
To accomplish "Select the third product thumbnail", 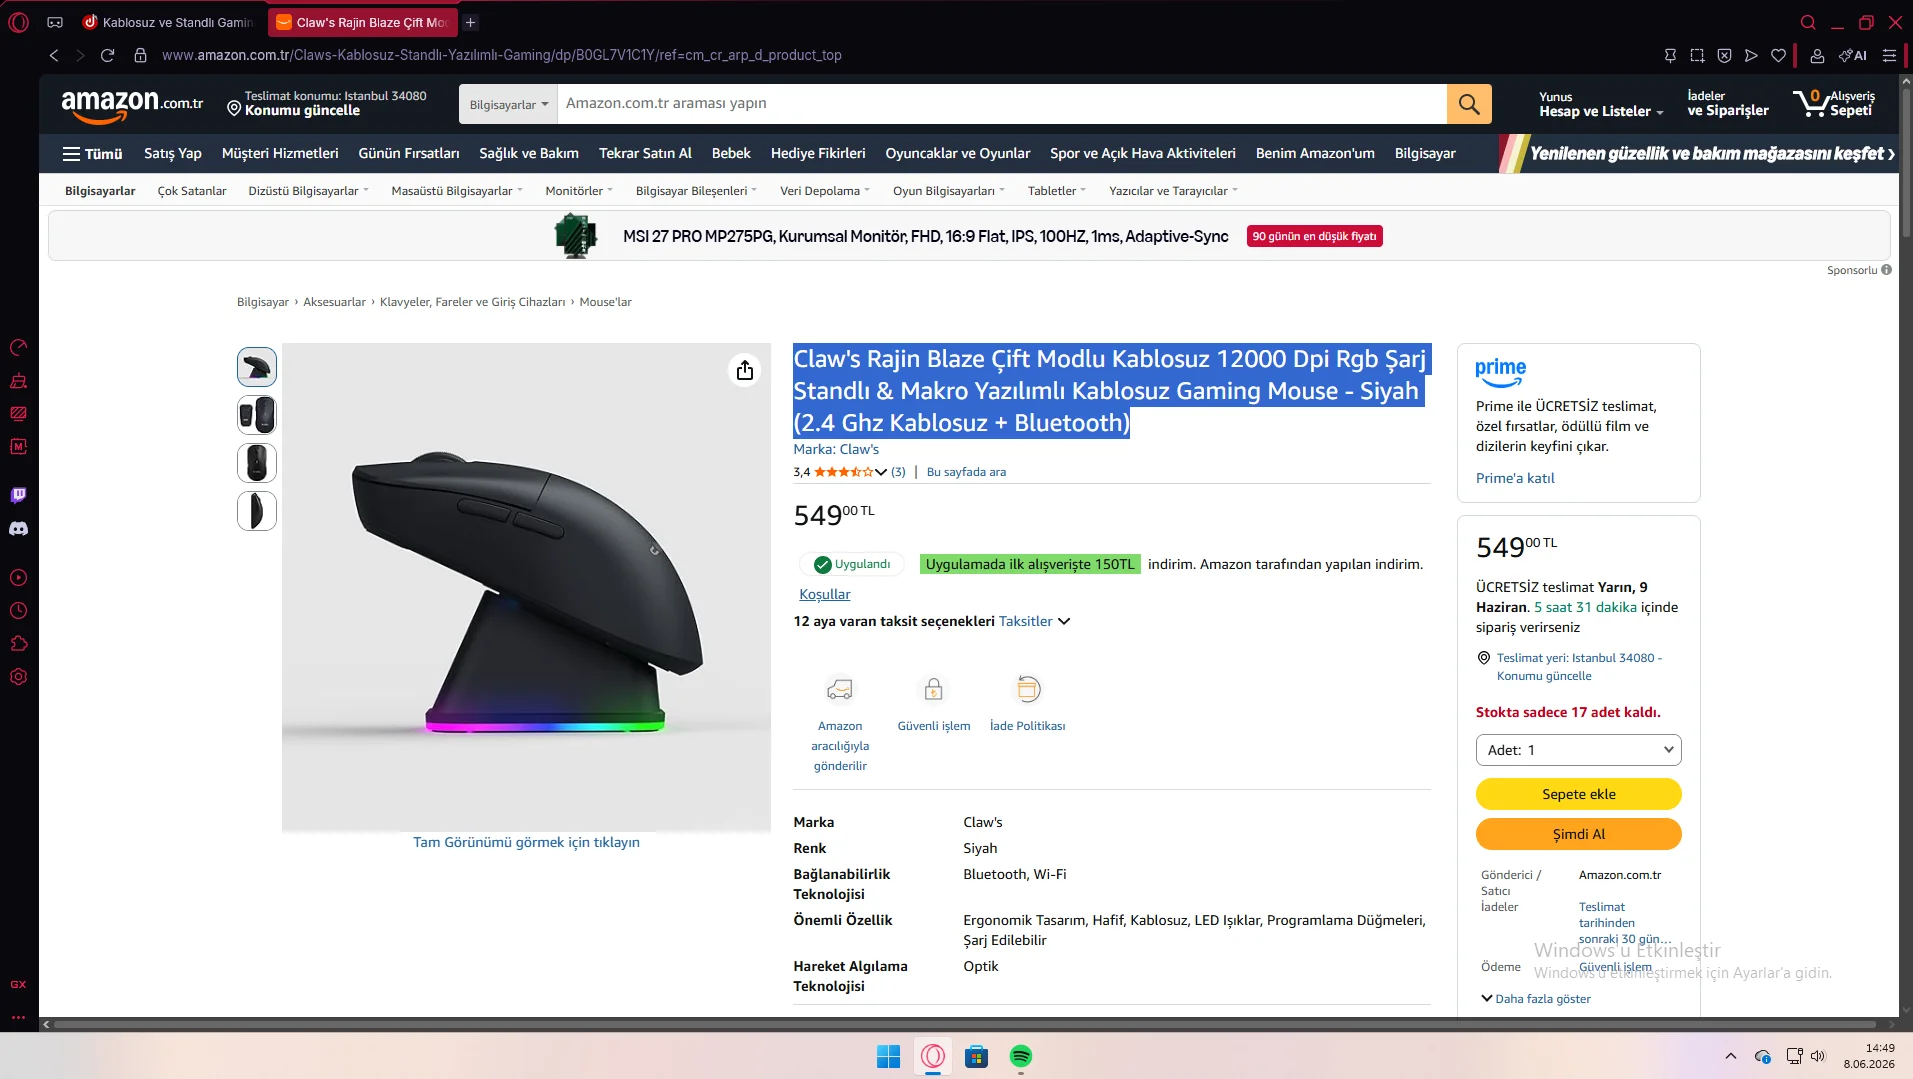I will (257, 463).
